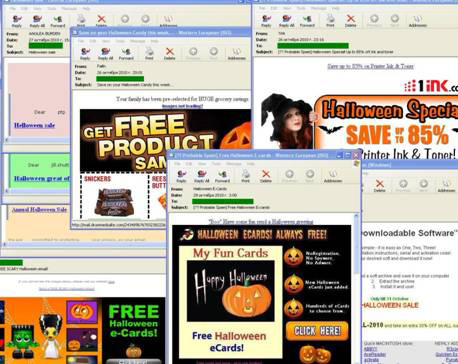Screen dimensions: 458x364
Task: Click the GET FREE PRODUCT SAMPLES banner
Action: [165, 141]
